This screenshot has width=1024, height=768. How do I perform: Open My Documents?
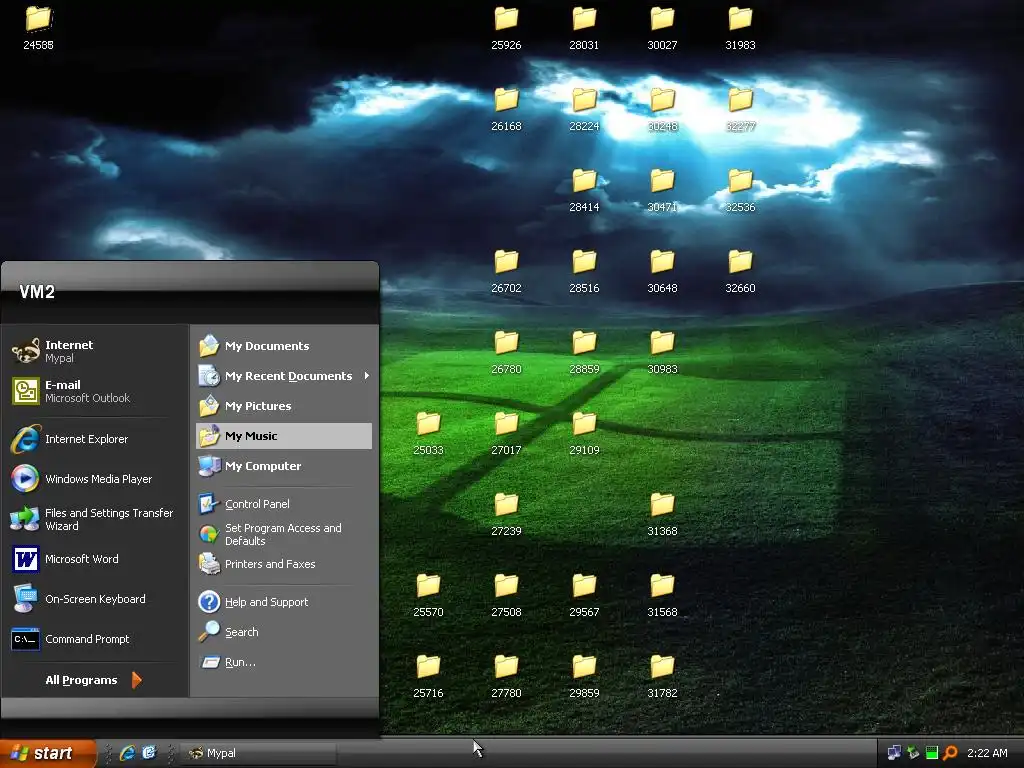pyautogui.click(x=283, y=346)
